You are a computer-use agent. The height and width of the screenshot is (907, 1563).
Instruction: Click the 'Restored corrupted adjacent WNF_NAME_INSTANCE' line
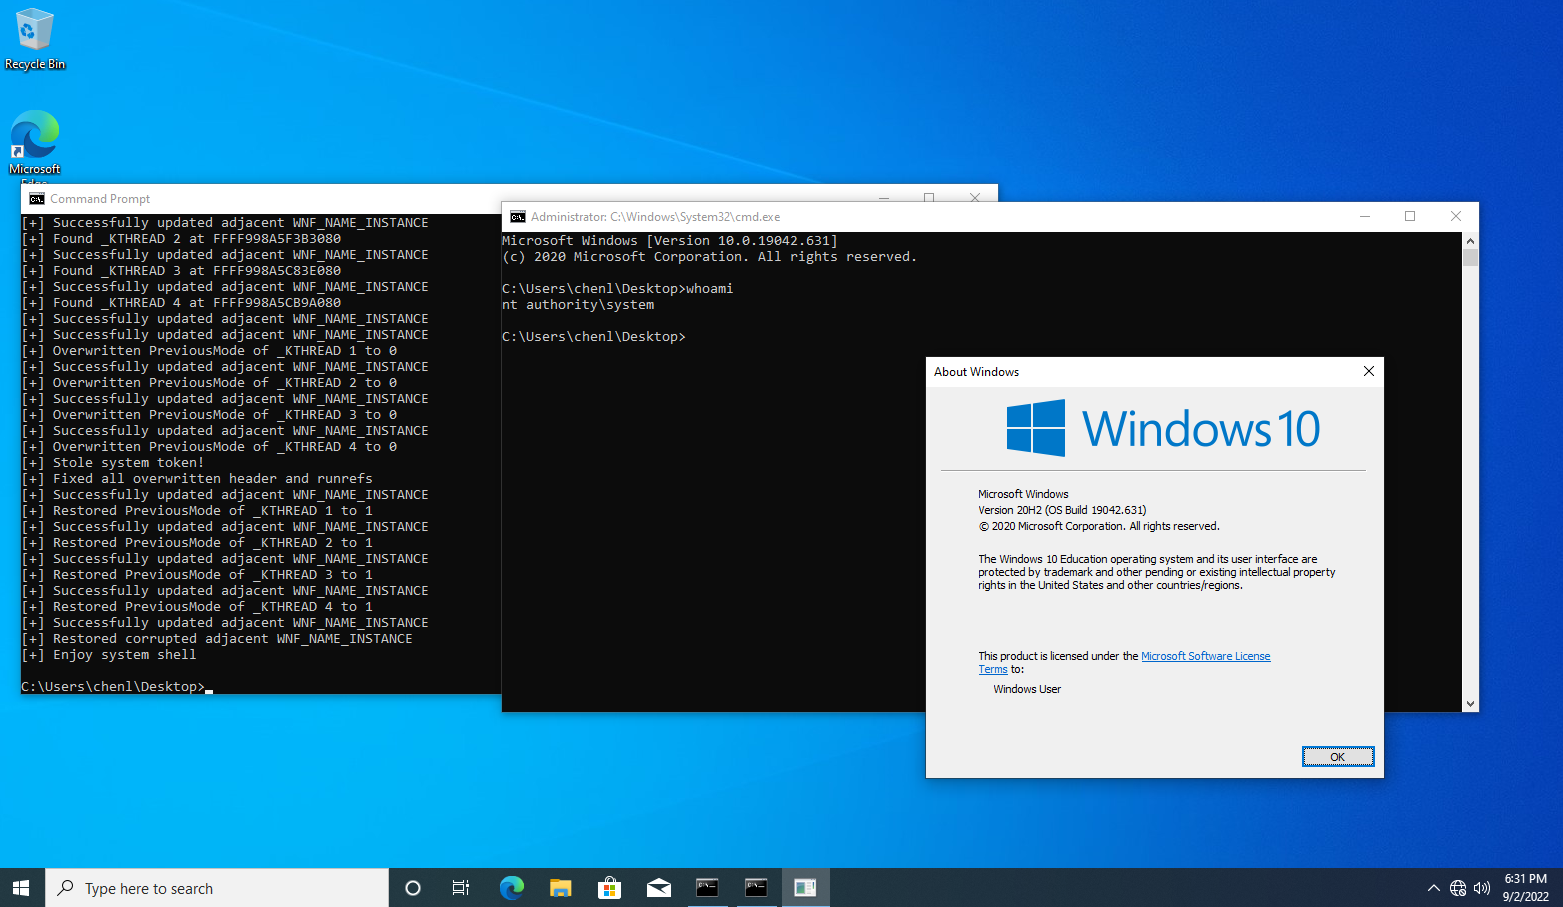(x=217, y=639)
